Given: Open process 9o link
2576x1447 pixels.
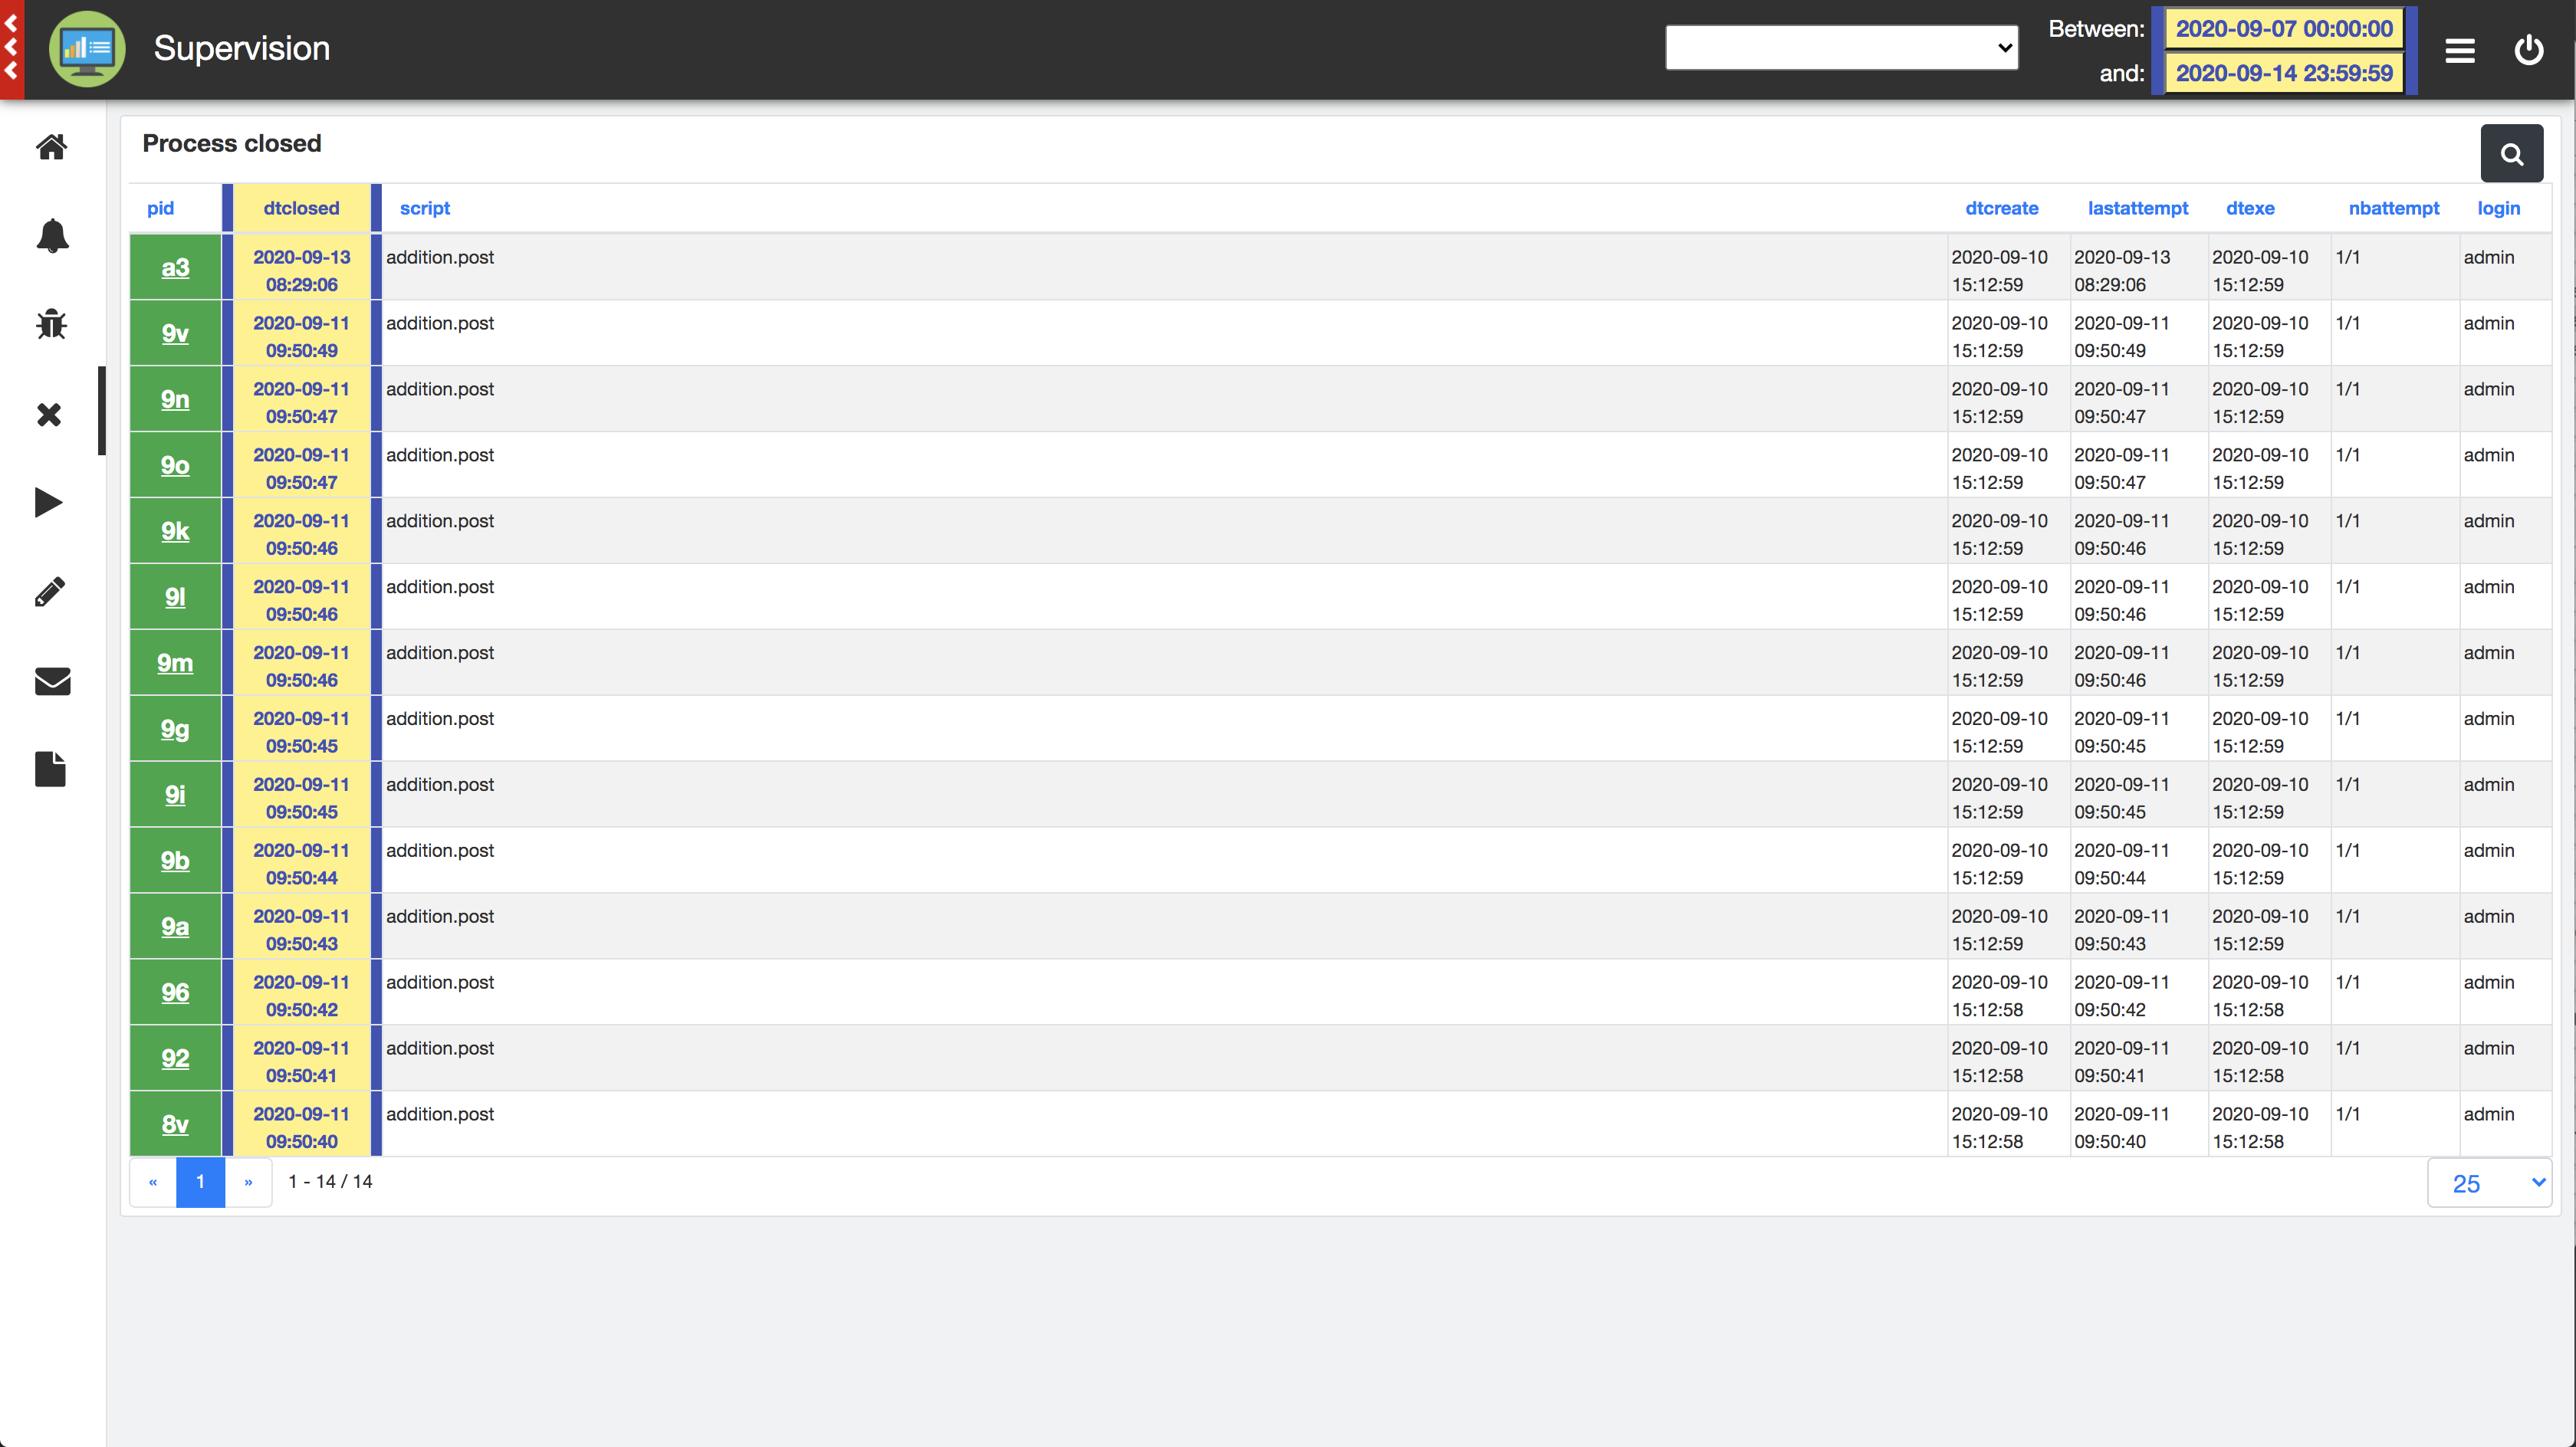Looking at the screenshot, I should click(x=175, y=465).
